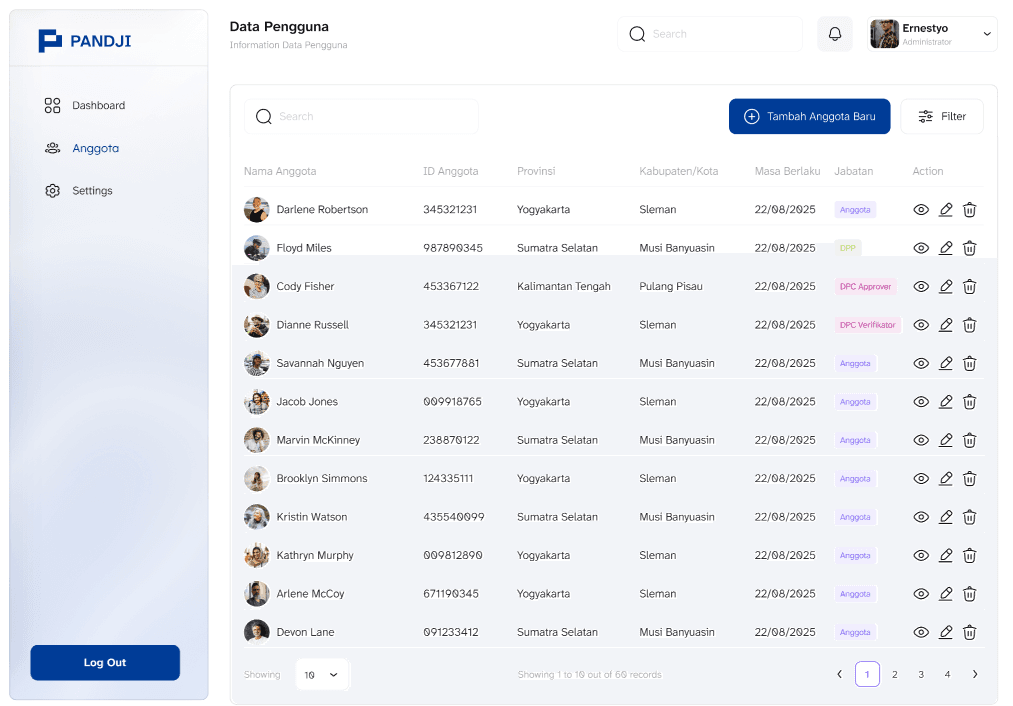
Task: Click the eye icon for Marvin McKinney
Action: [x=921, y=440]
